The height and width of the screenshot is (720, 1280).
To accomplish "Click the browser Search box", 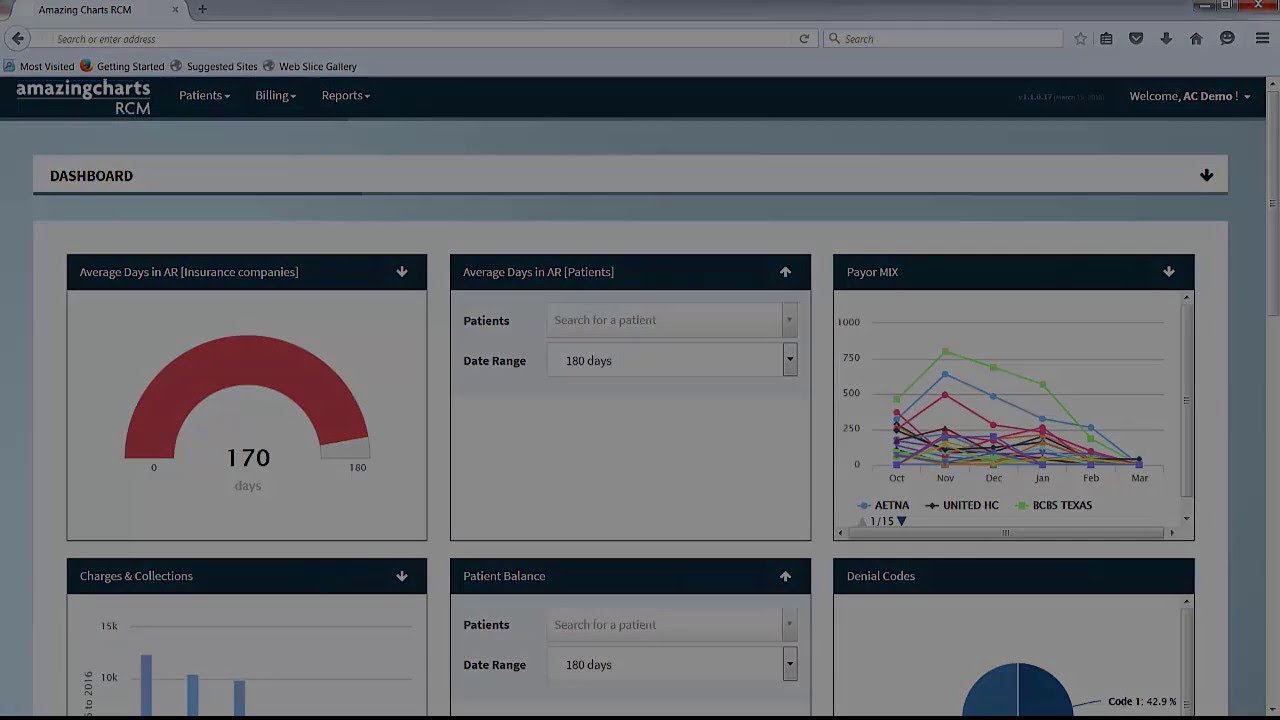I will pos(943,39).
